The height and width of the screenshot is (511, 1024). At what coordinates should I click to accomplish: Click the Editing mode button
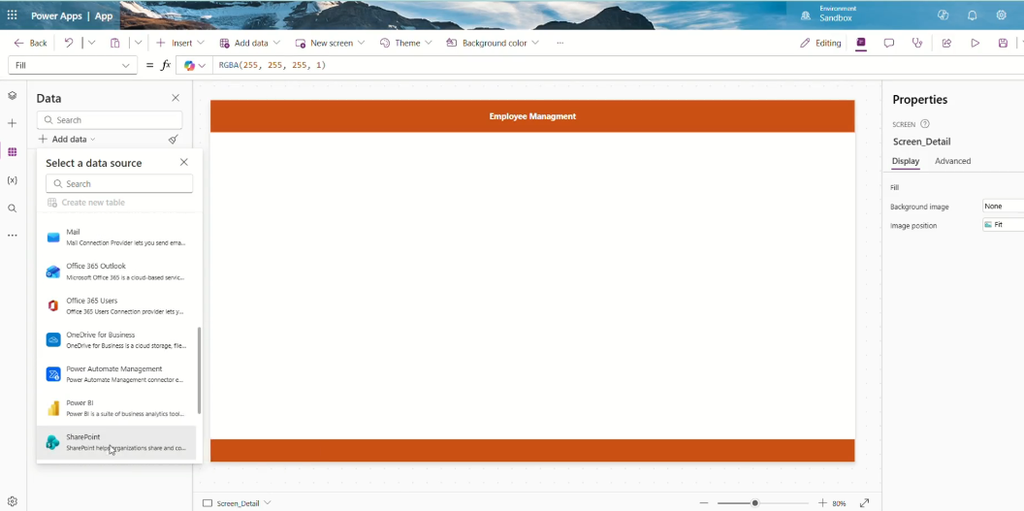tap(821, 43)
